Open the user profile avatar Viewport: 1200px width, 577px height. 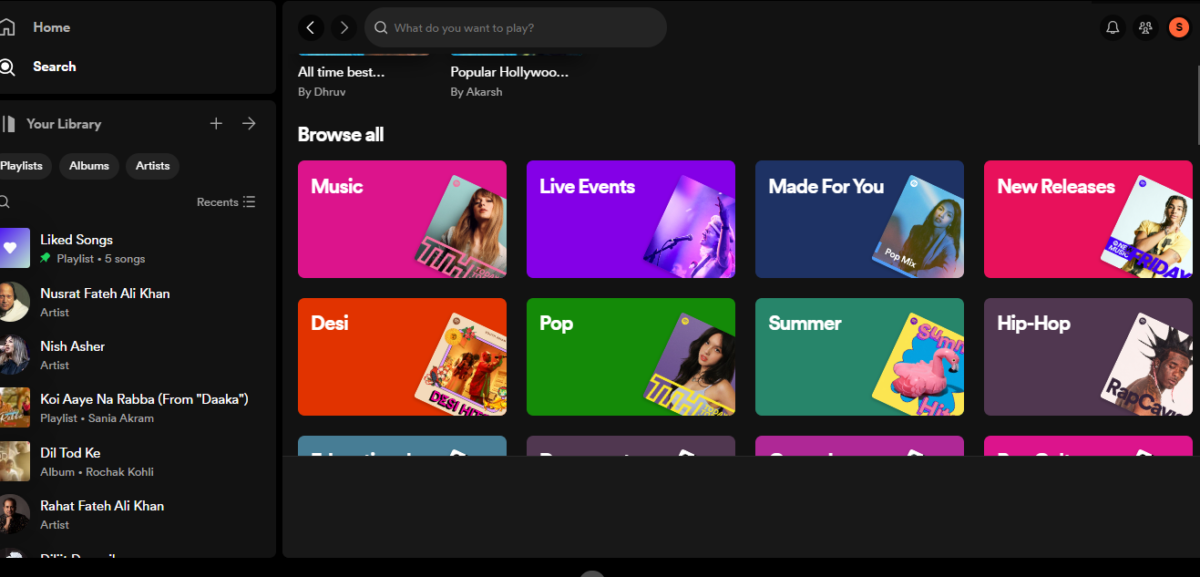[1179, 28]
